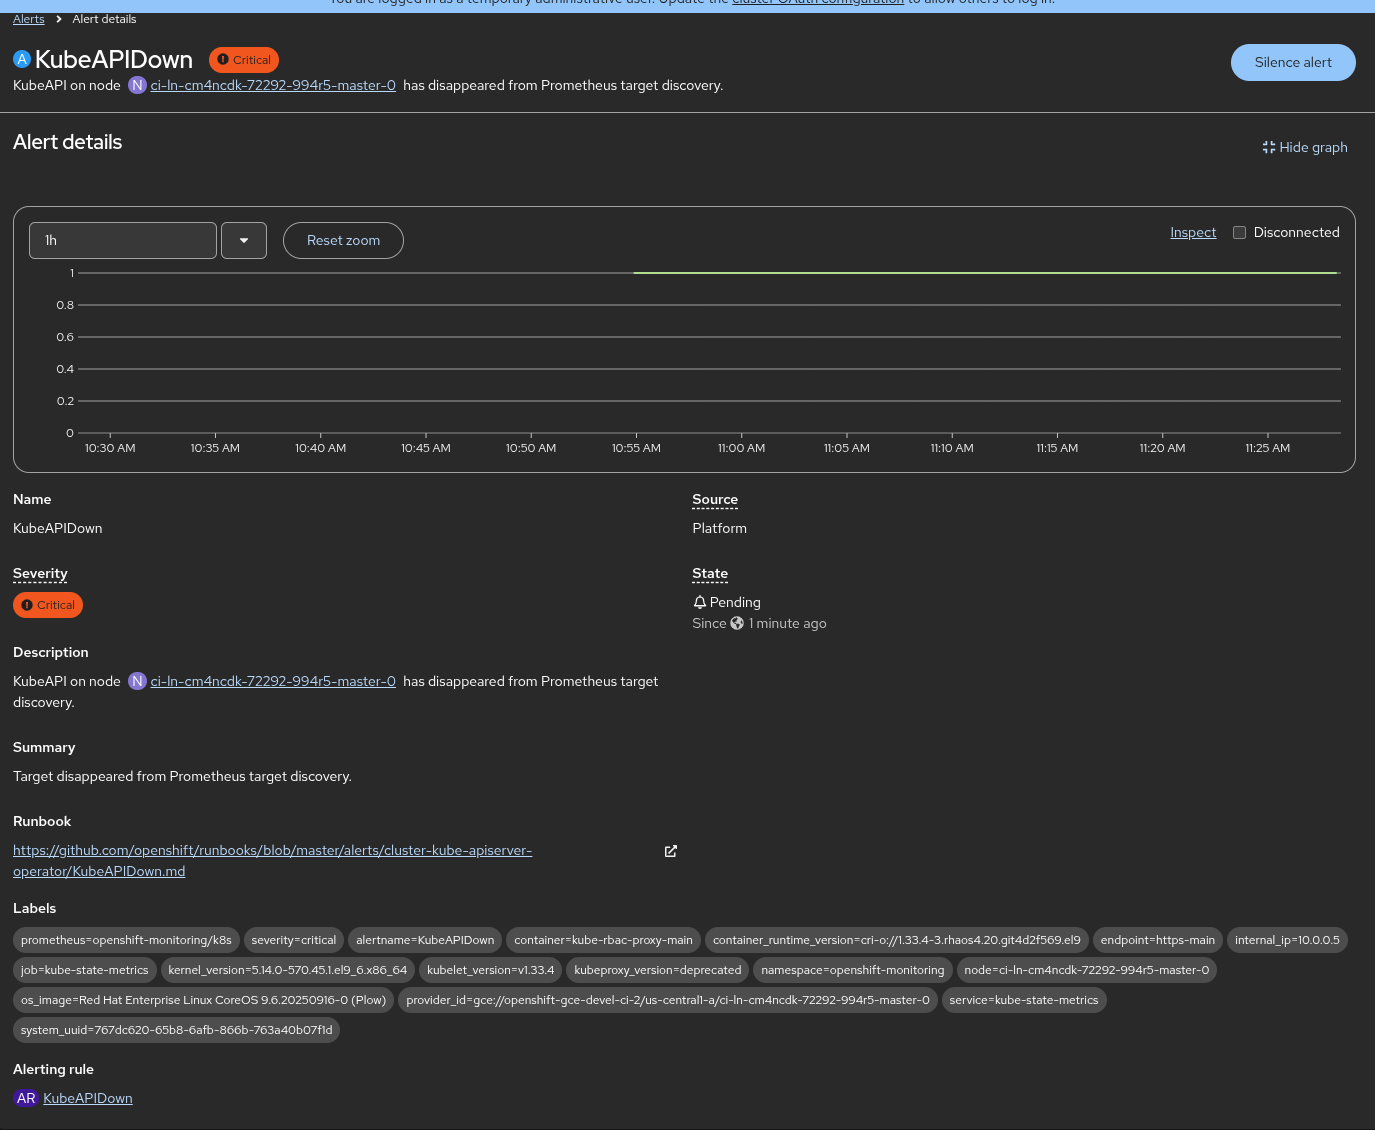This screenshot has height=1130, width=1375.
Task: Click the 'Platform' source value
Action: (x=720, y=528)
